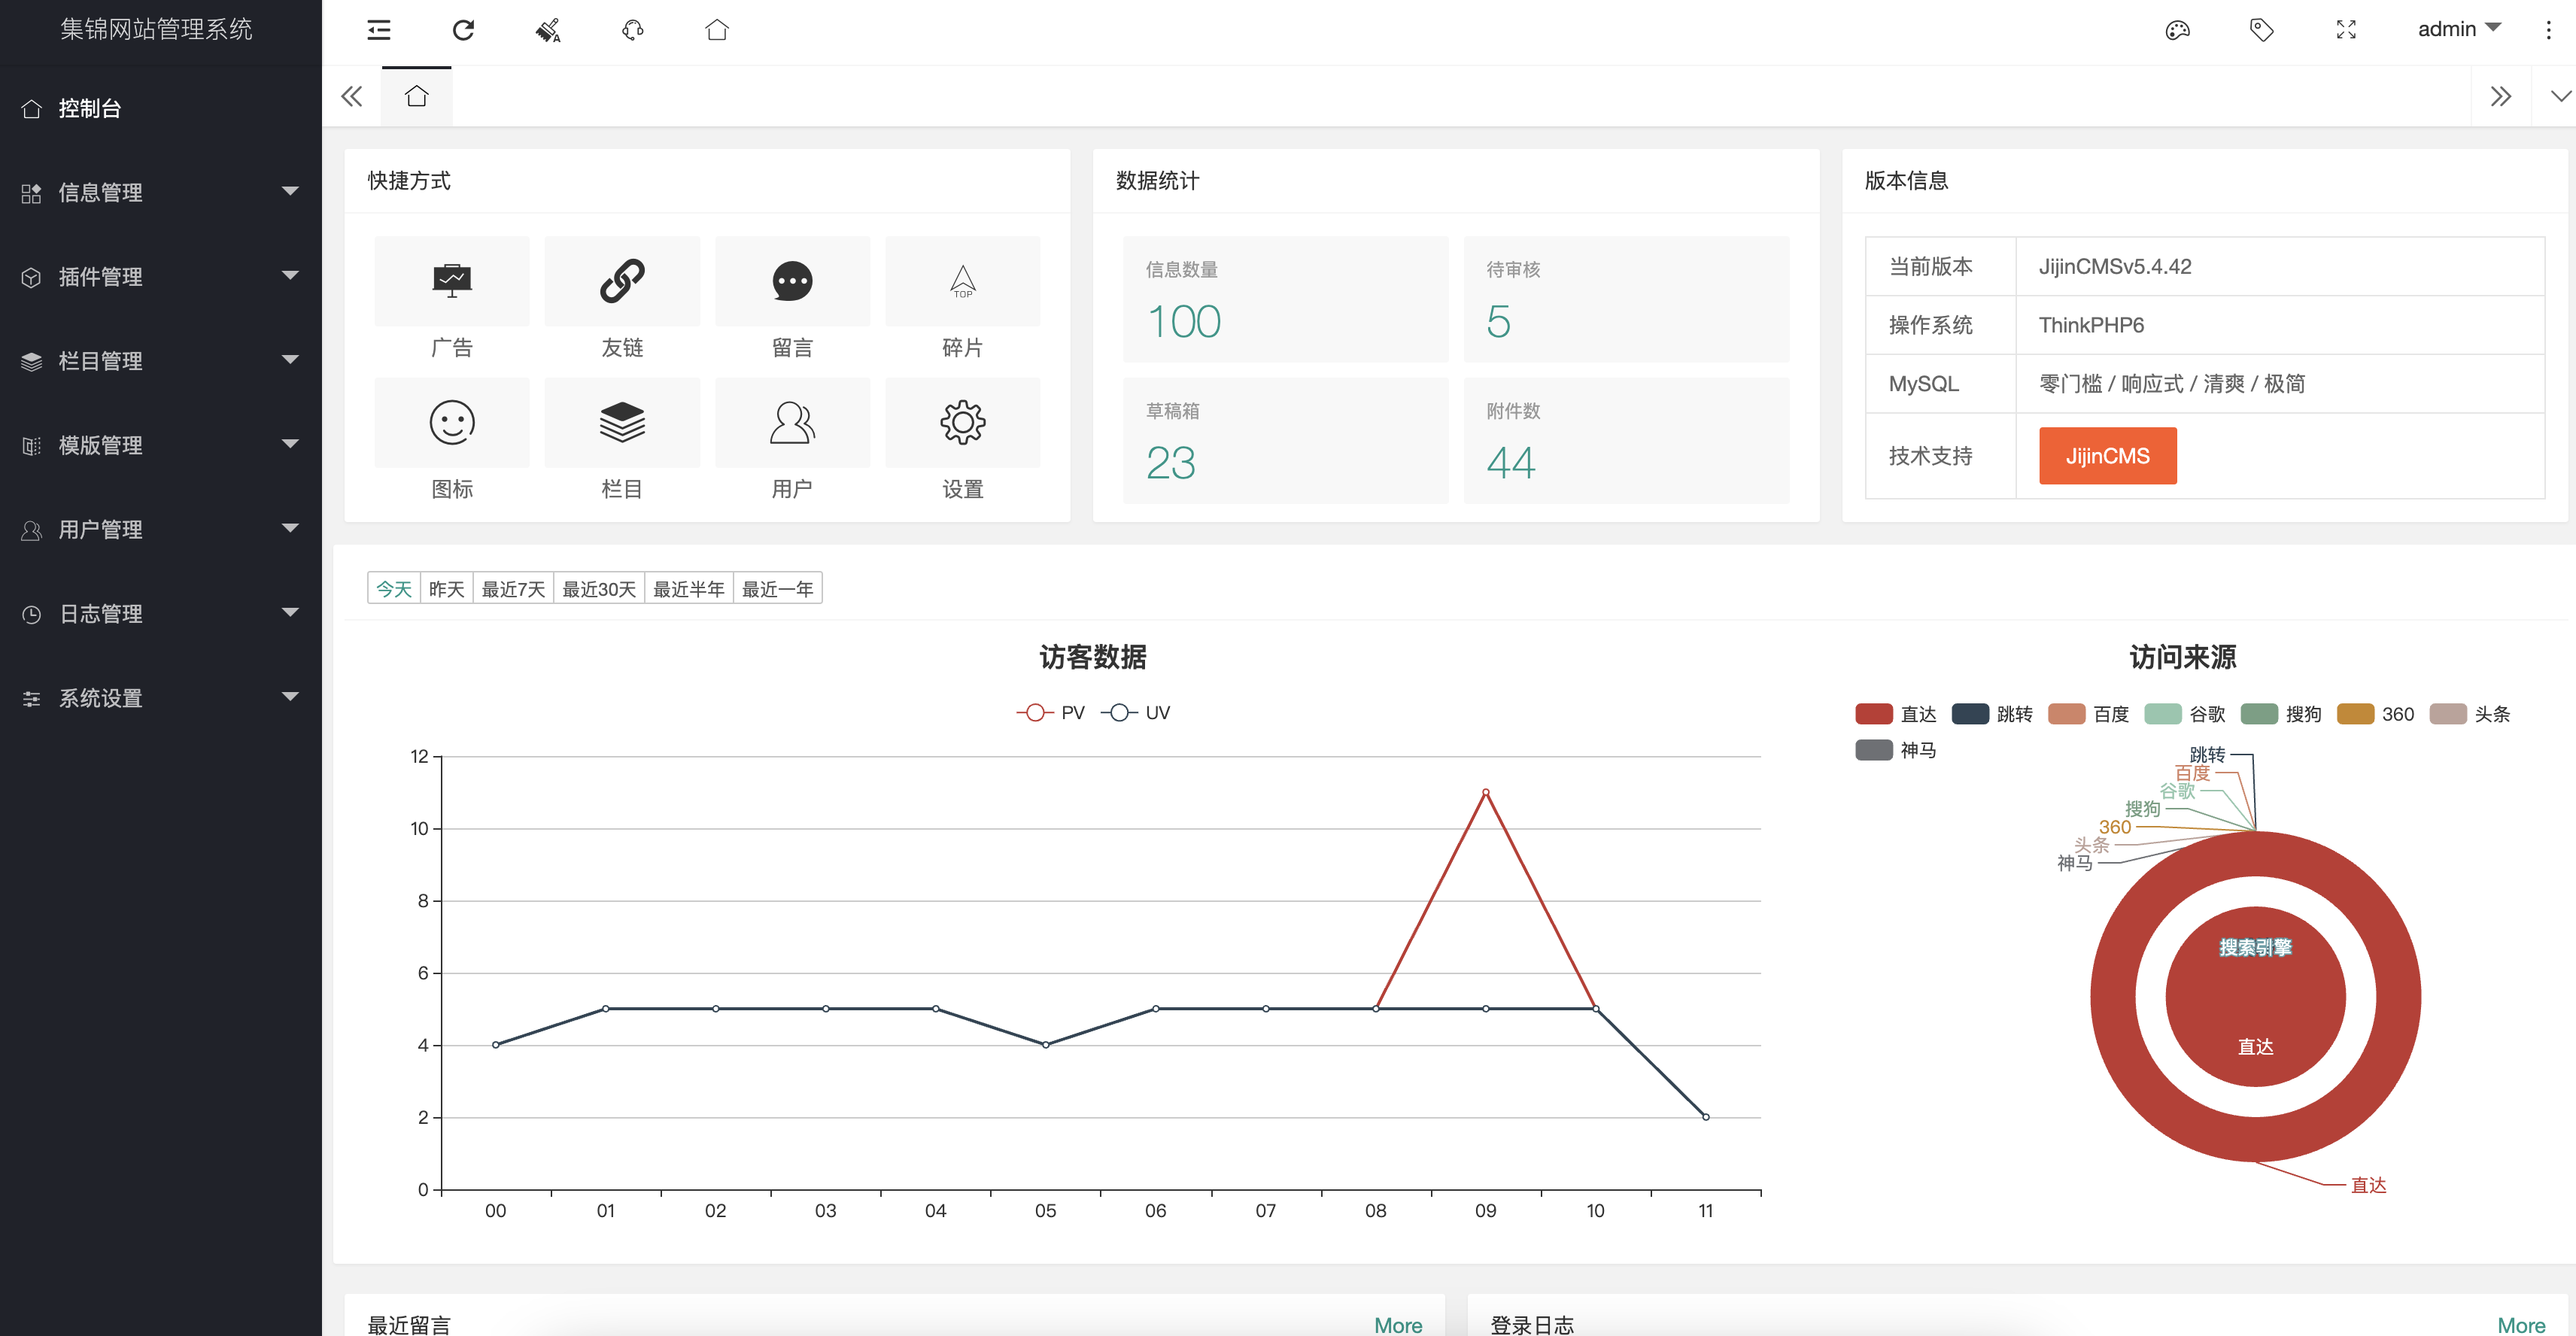This screenshot has height=1336, width=2576.
Task: Open More link for 登录日志
Action: 2520,1325
